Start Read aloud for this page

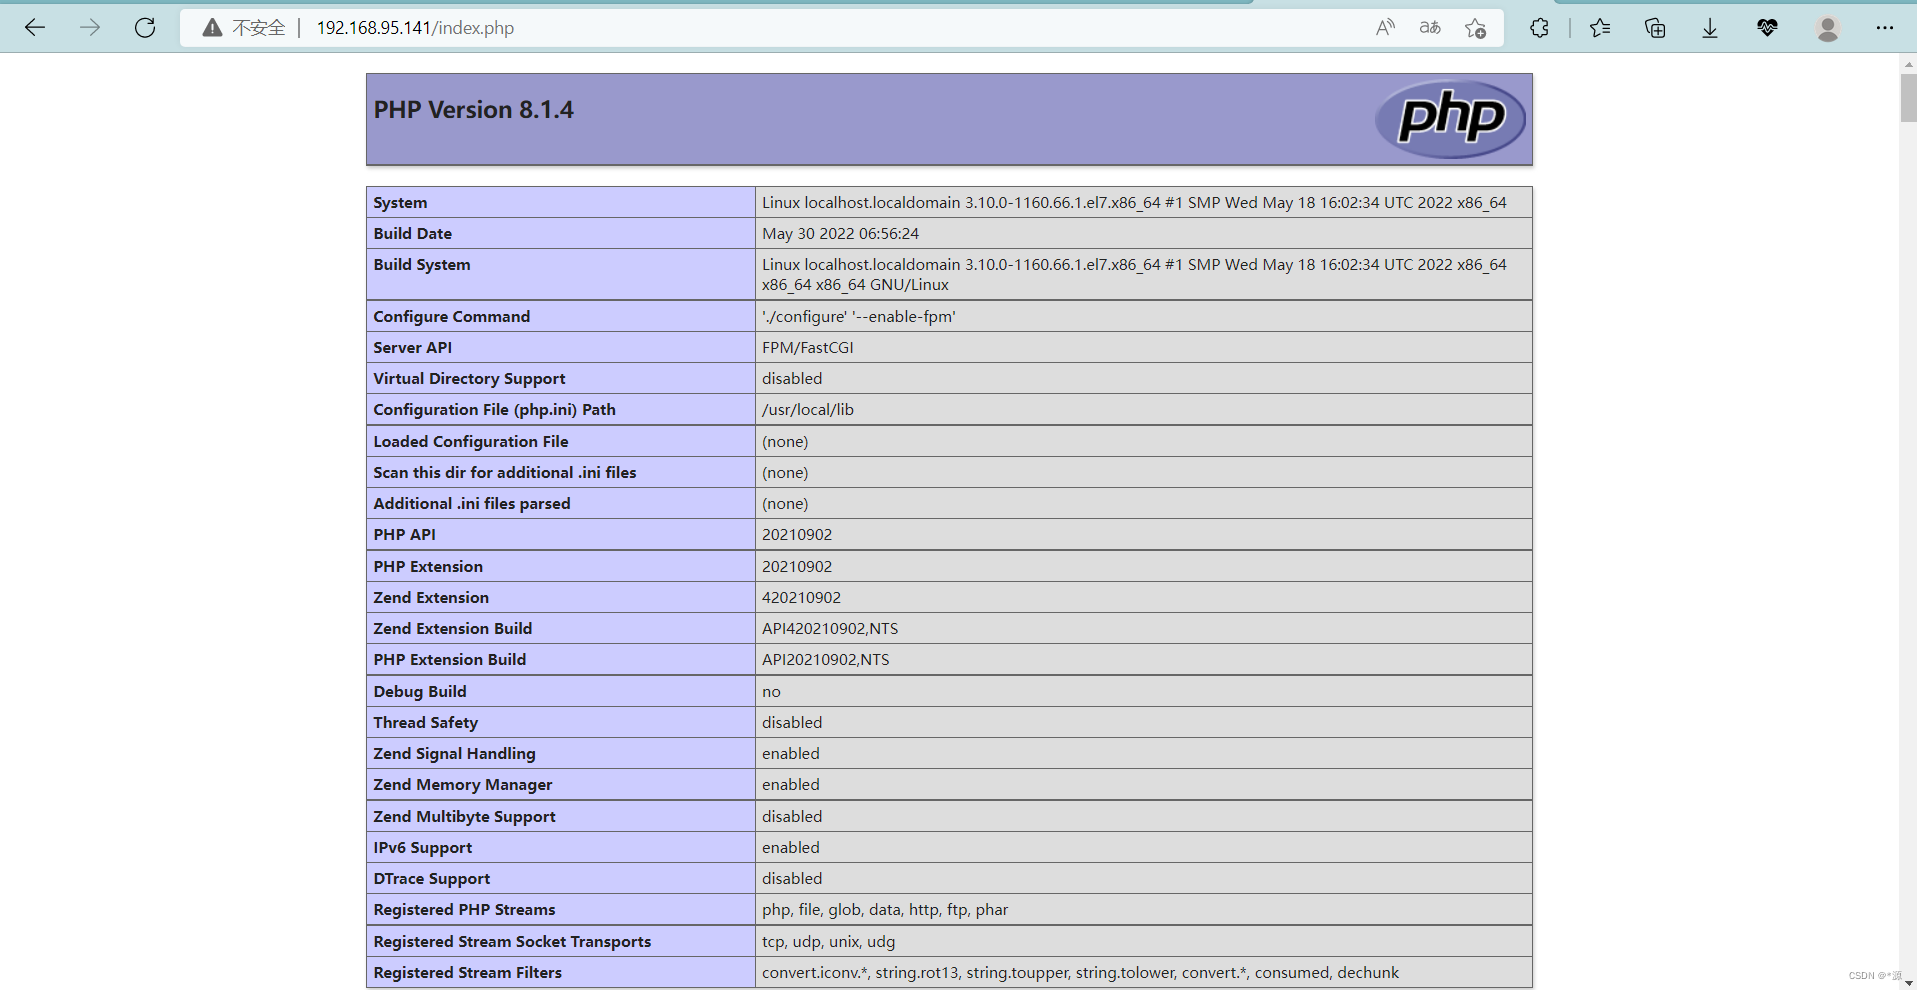point(1384,28)
